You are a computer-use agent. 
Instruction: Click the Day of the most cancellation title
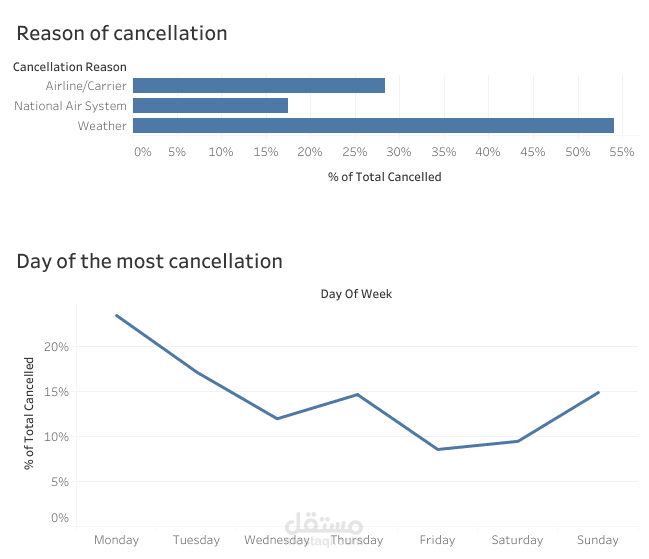click(149, 261)
